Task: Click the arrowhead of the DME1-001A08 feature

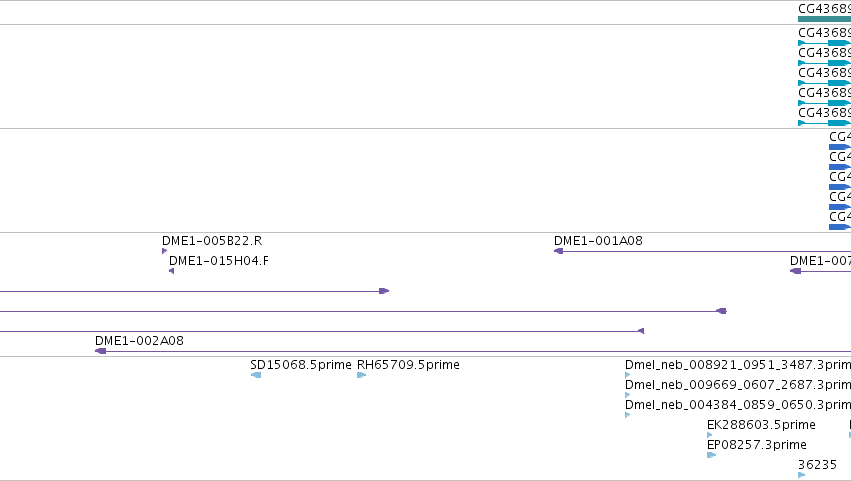Action: coord(558,251)
